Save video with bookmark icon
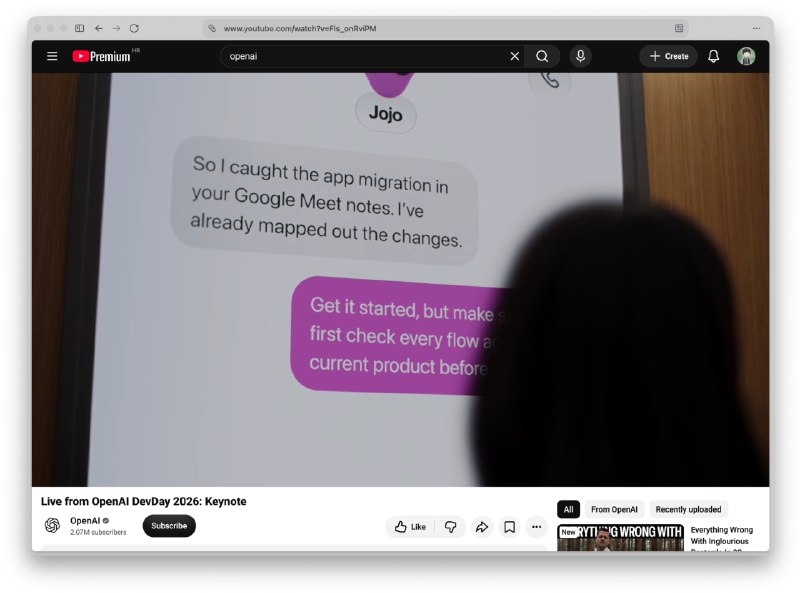The width and height of the screenshot is (800, 593). tap(509, 527)
